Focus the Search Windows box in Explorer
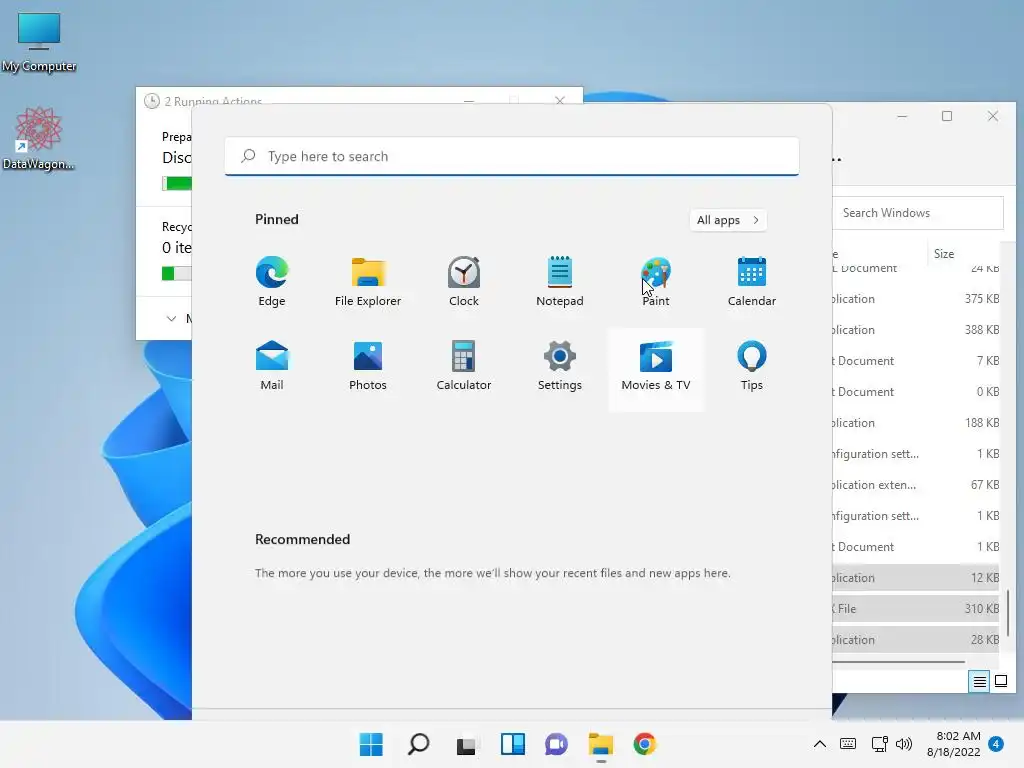This screenshot has width=1024, height=768. (x=918, y=213)
